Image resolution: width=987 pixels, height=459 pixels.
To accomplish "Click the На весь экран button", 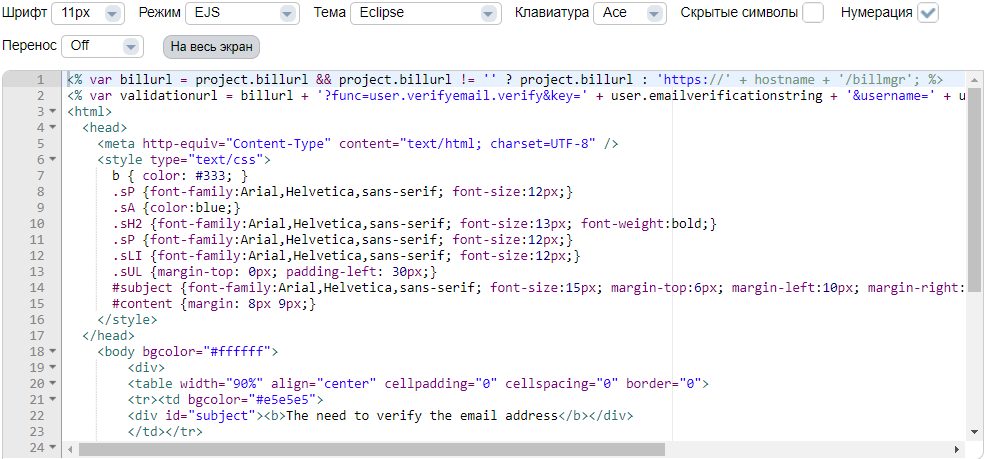I will click(x=212, y=47).
